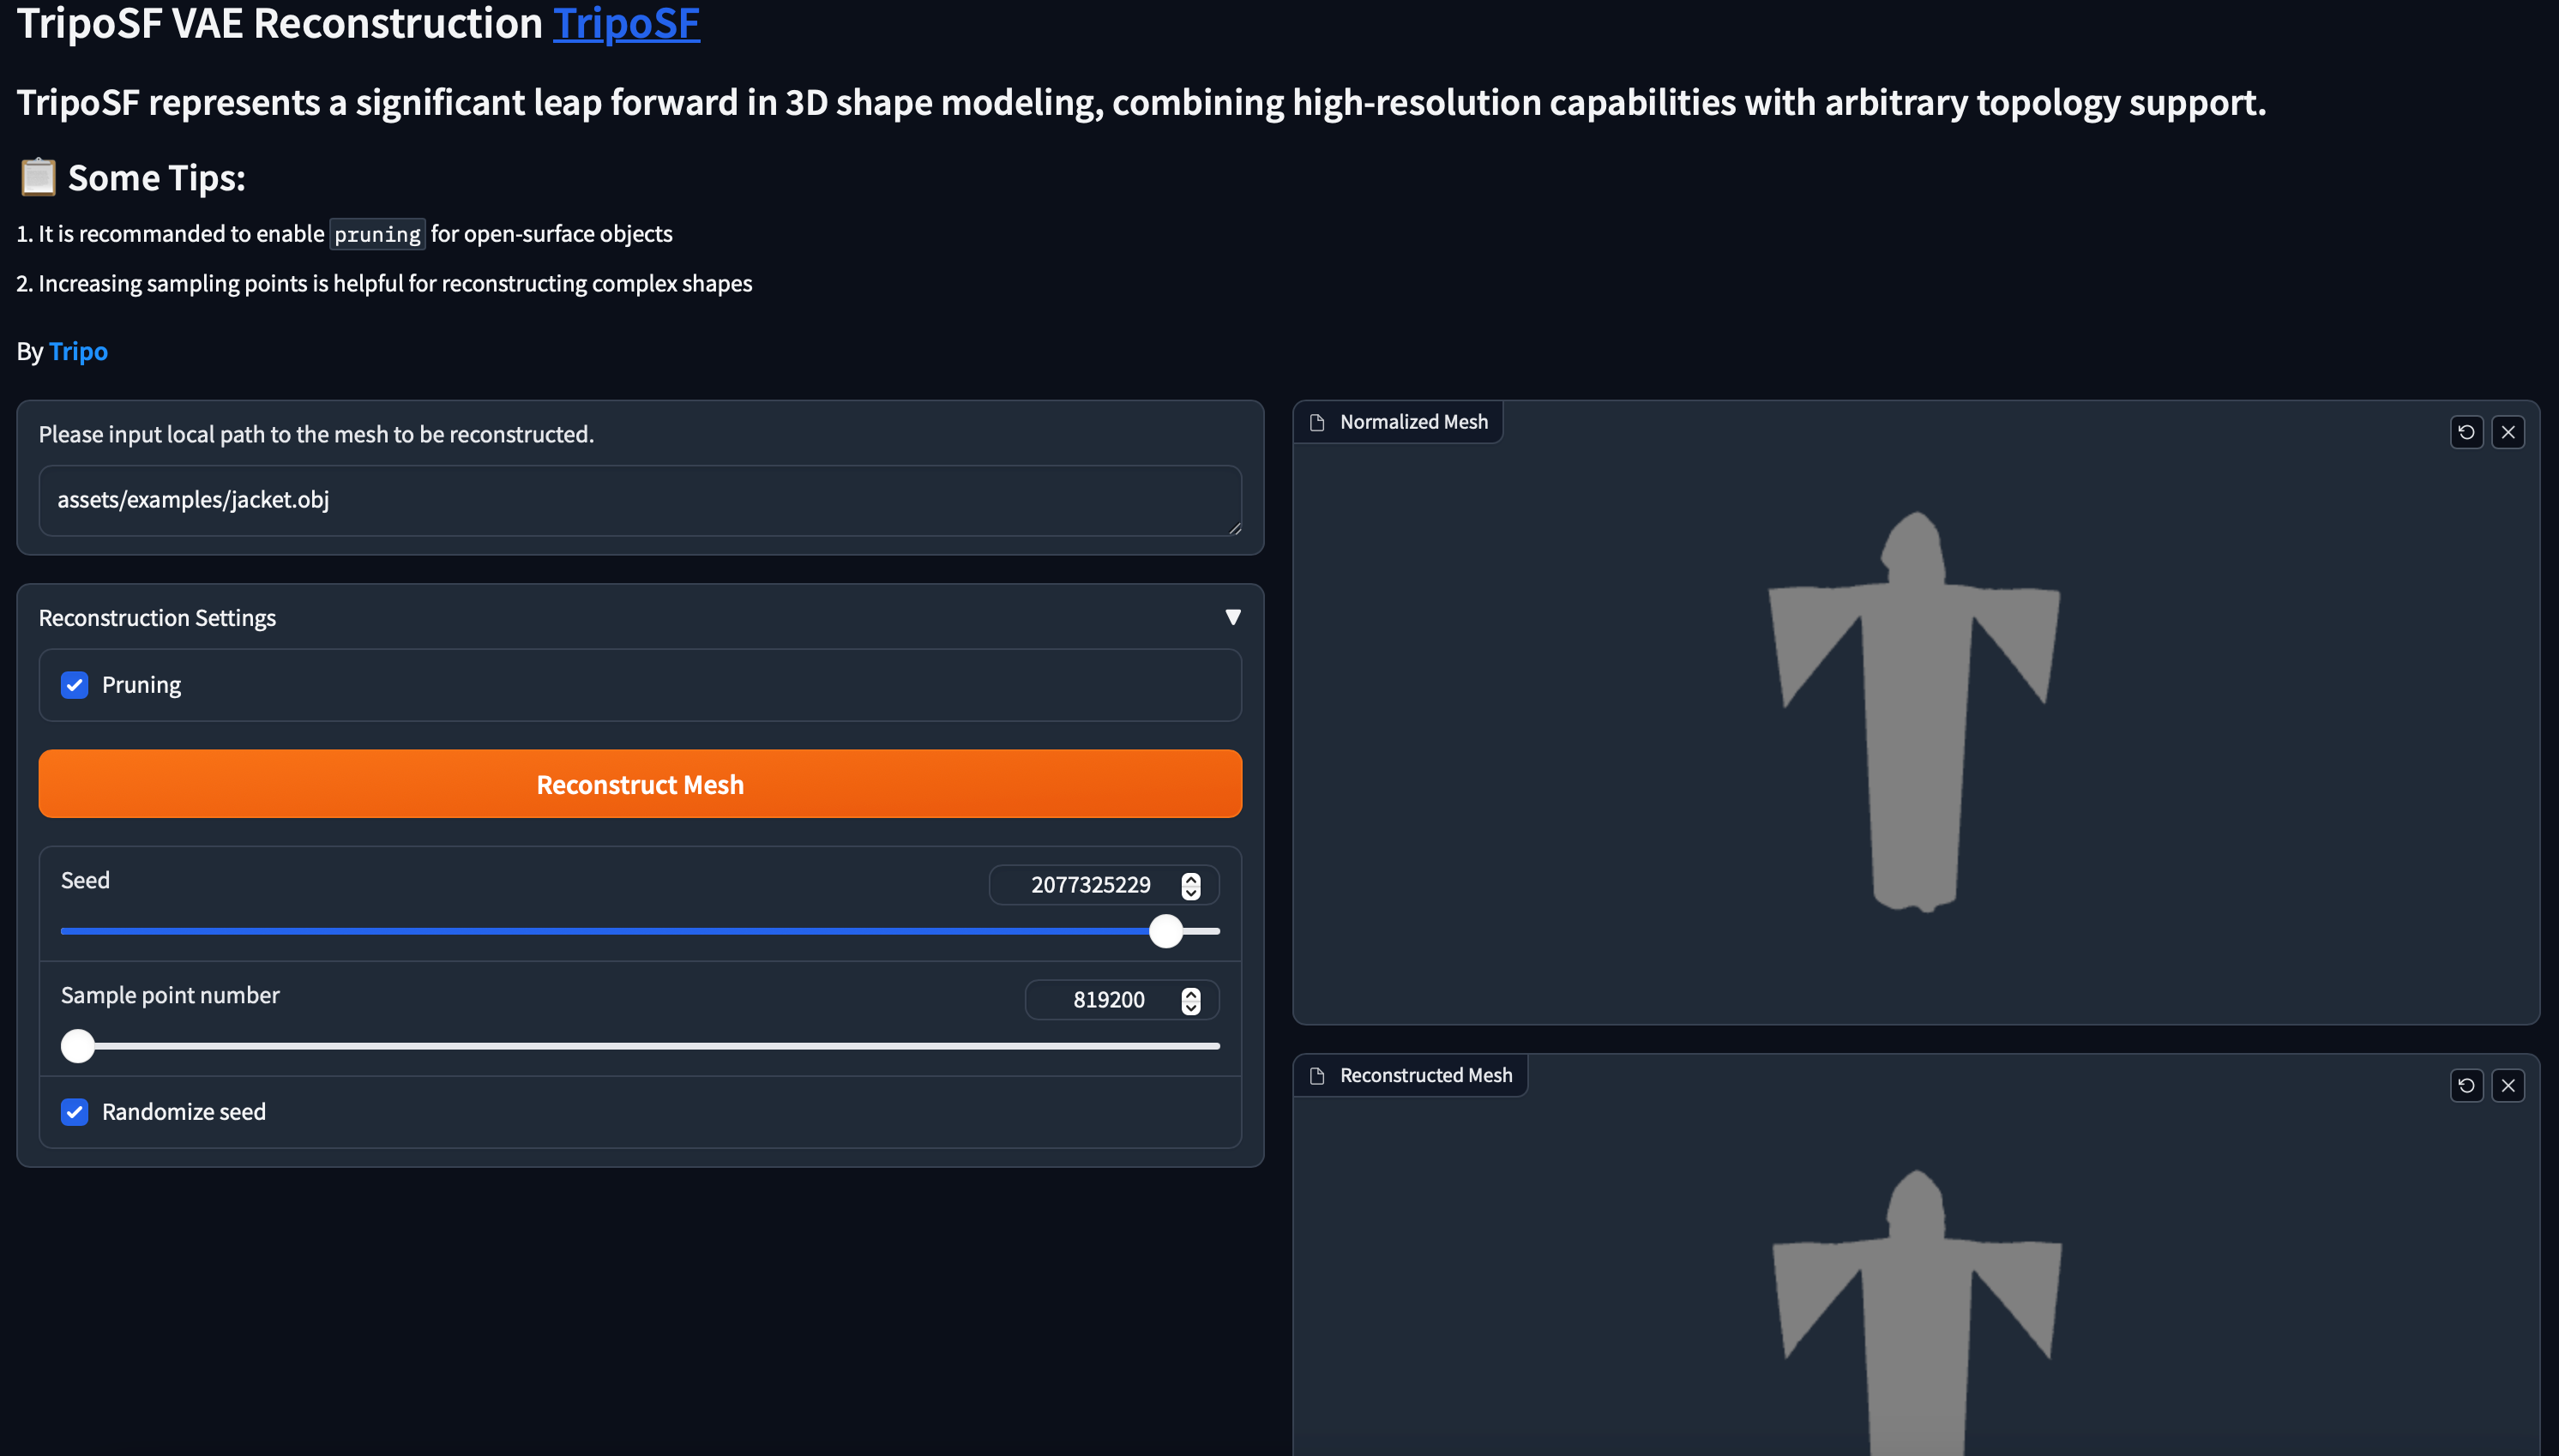Image resolution: width=2559 pixels, height=1456 pixels.
Task: Clear the Normalized Mesh viewer
Action: [x=2507, y=432]
